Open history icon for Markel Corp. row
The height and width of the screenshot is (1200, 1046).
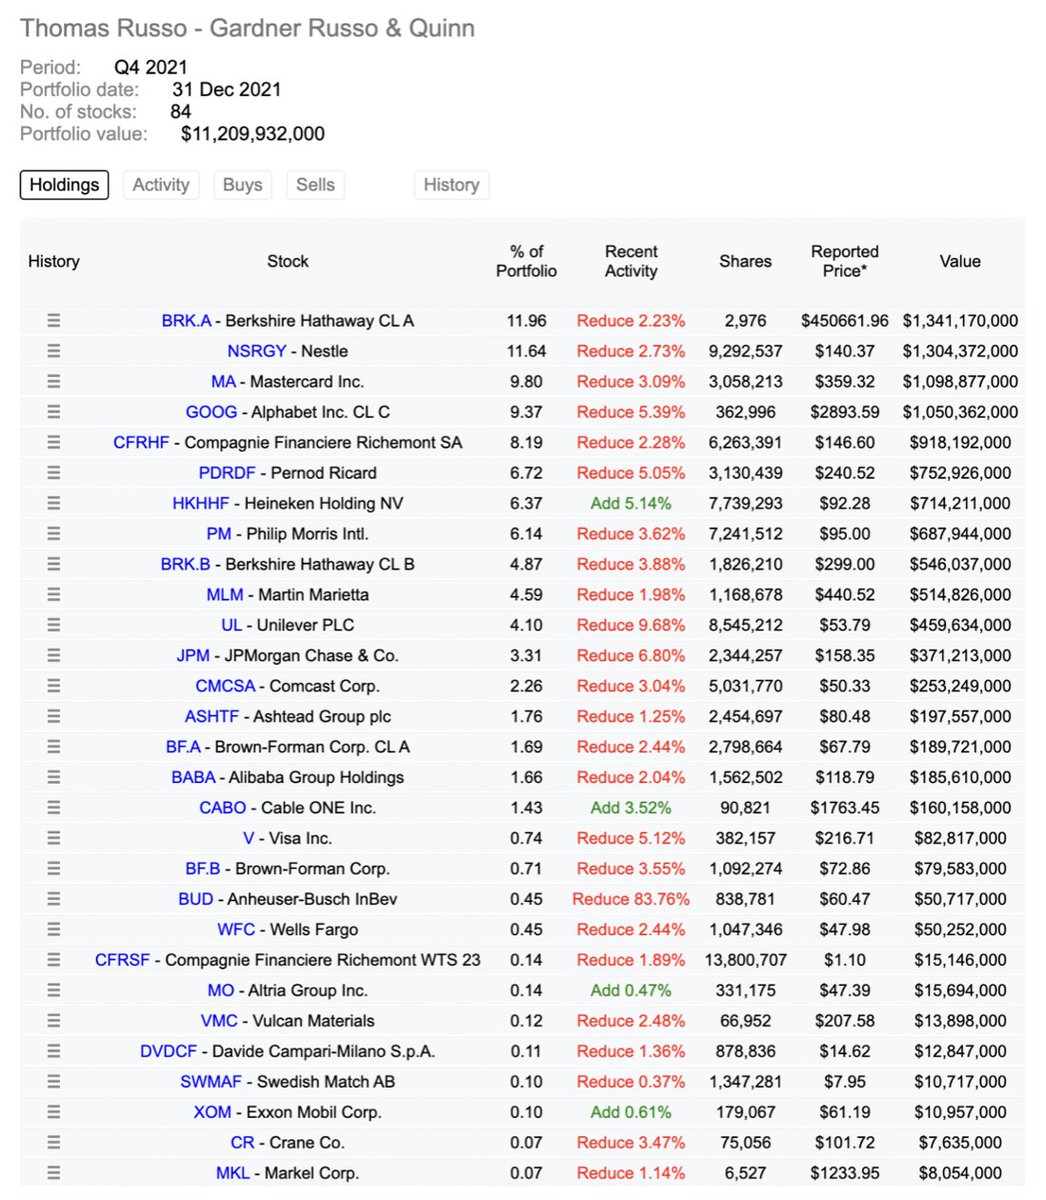[54, 1173]
